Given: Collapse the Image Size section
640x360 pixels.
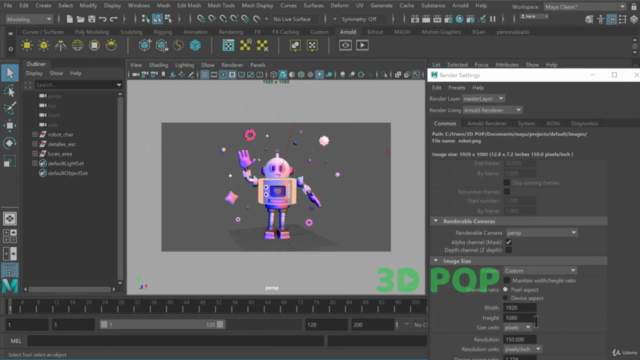Looking at the screenshot, I should pos(436,260).
